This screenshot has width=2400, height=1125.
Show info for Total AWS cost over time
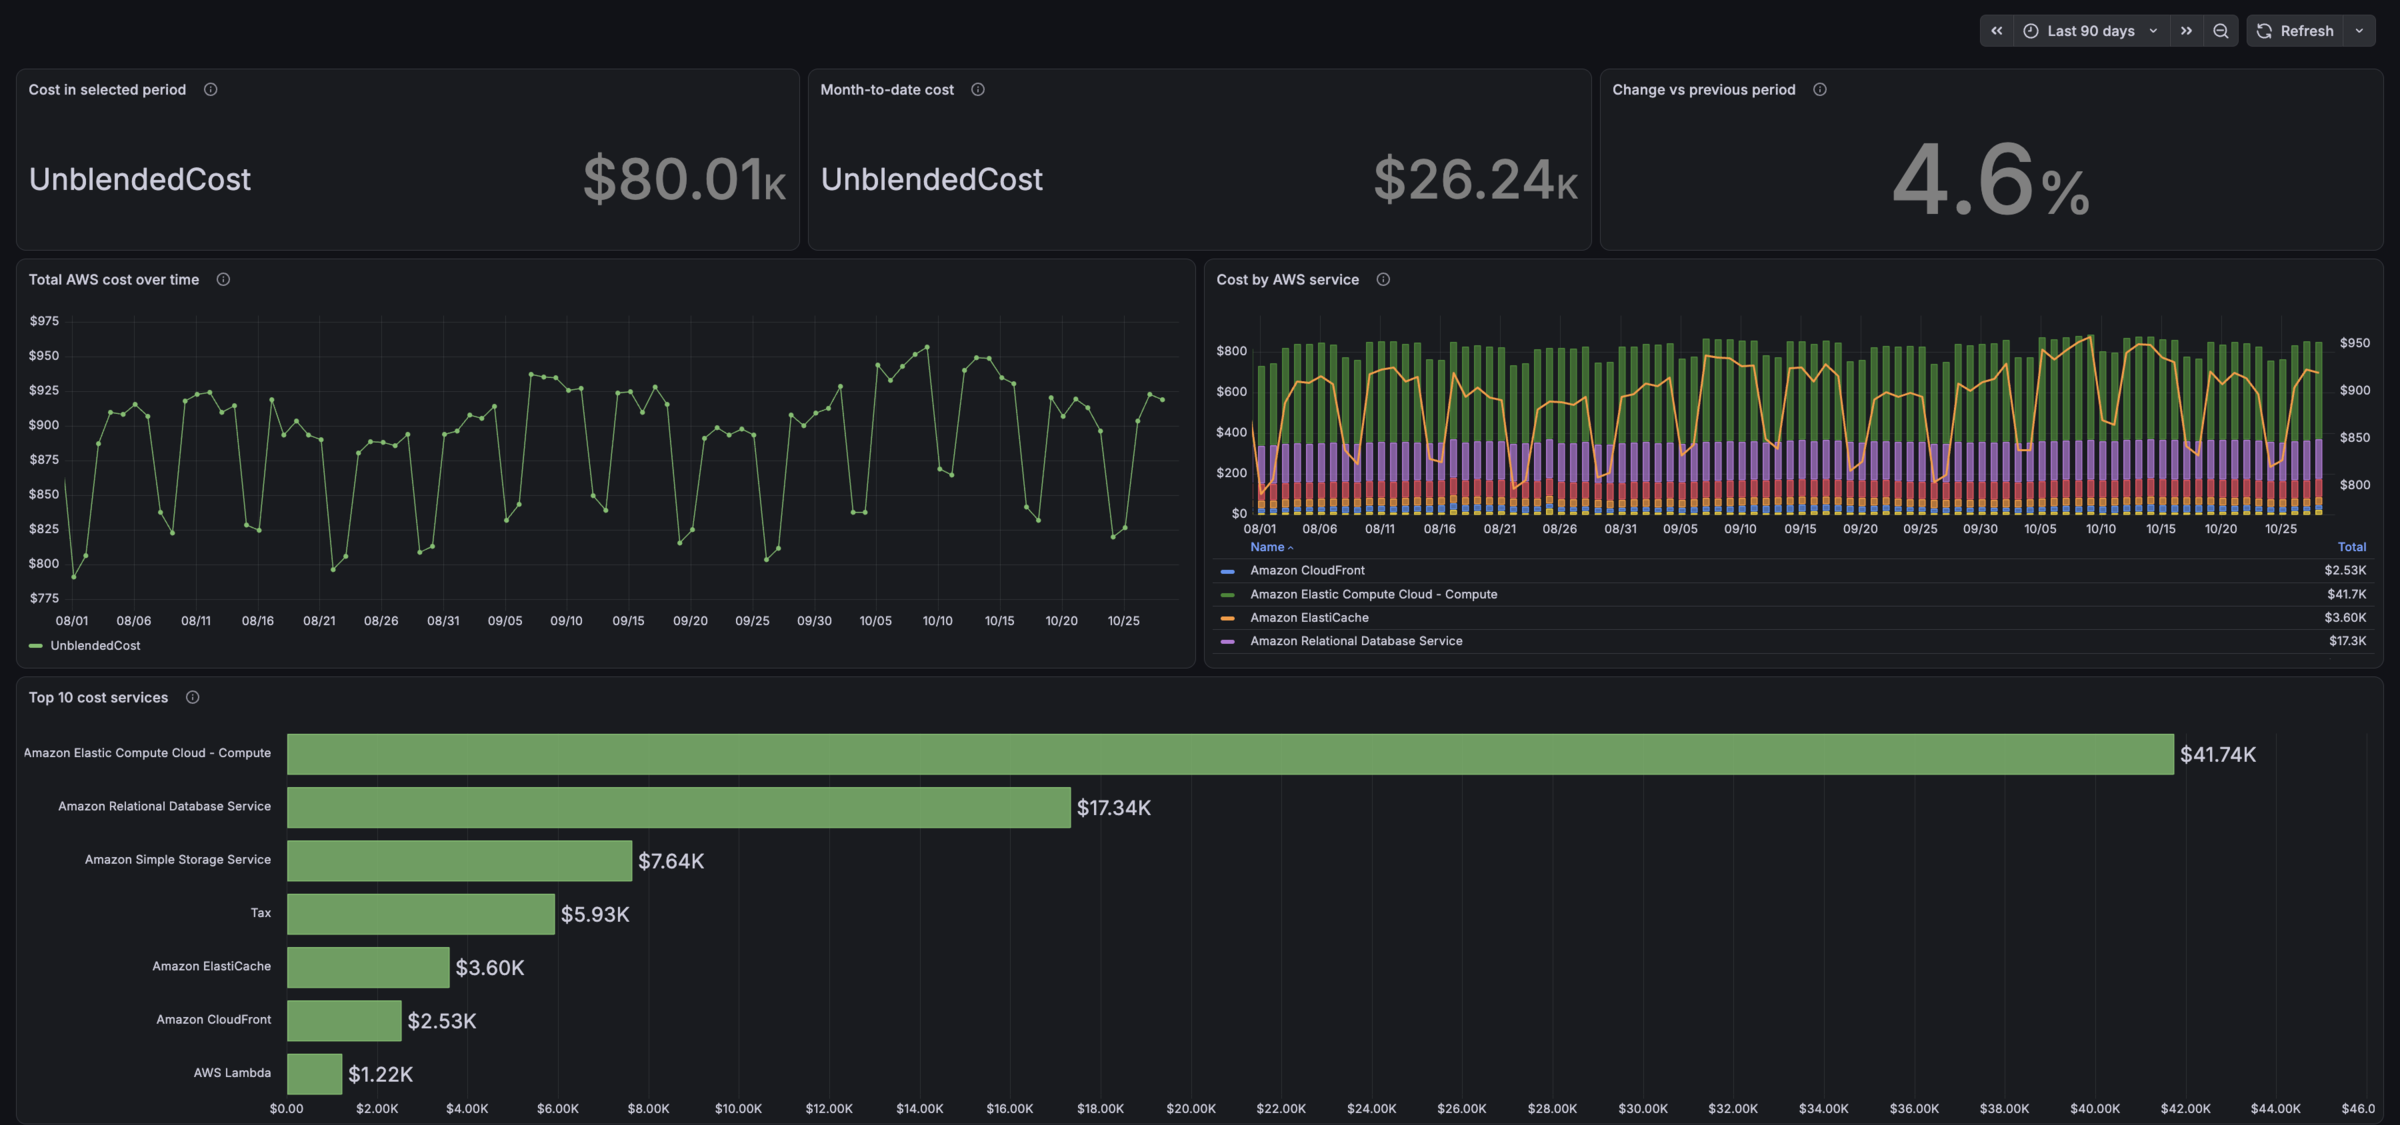(223, 280)
